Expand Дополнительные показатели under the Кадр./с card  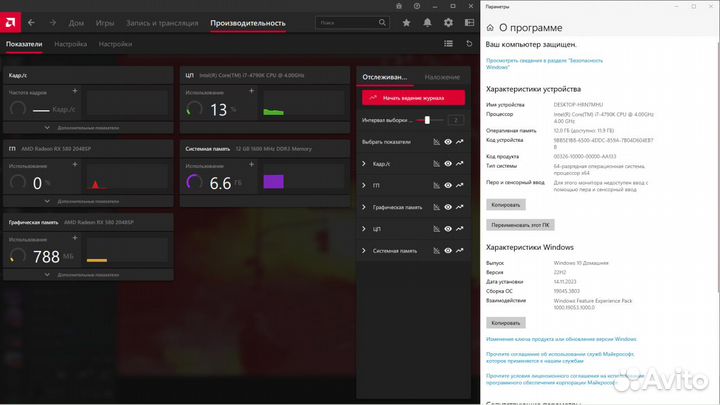tap(88, 128)
